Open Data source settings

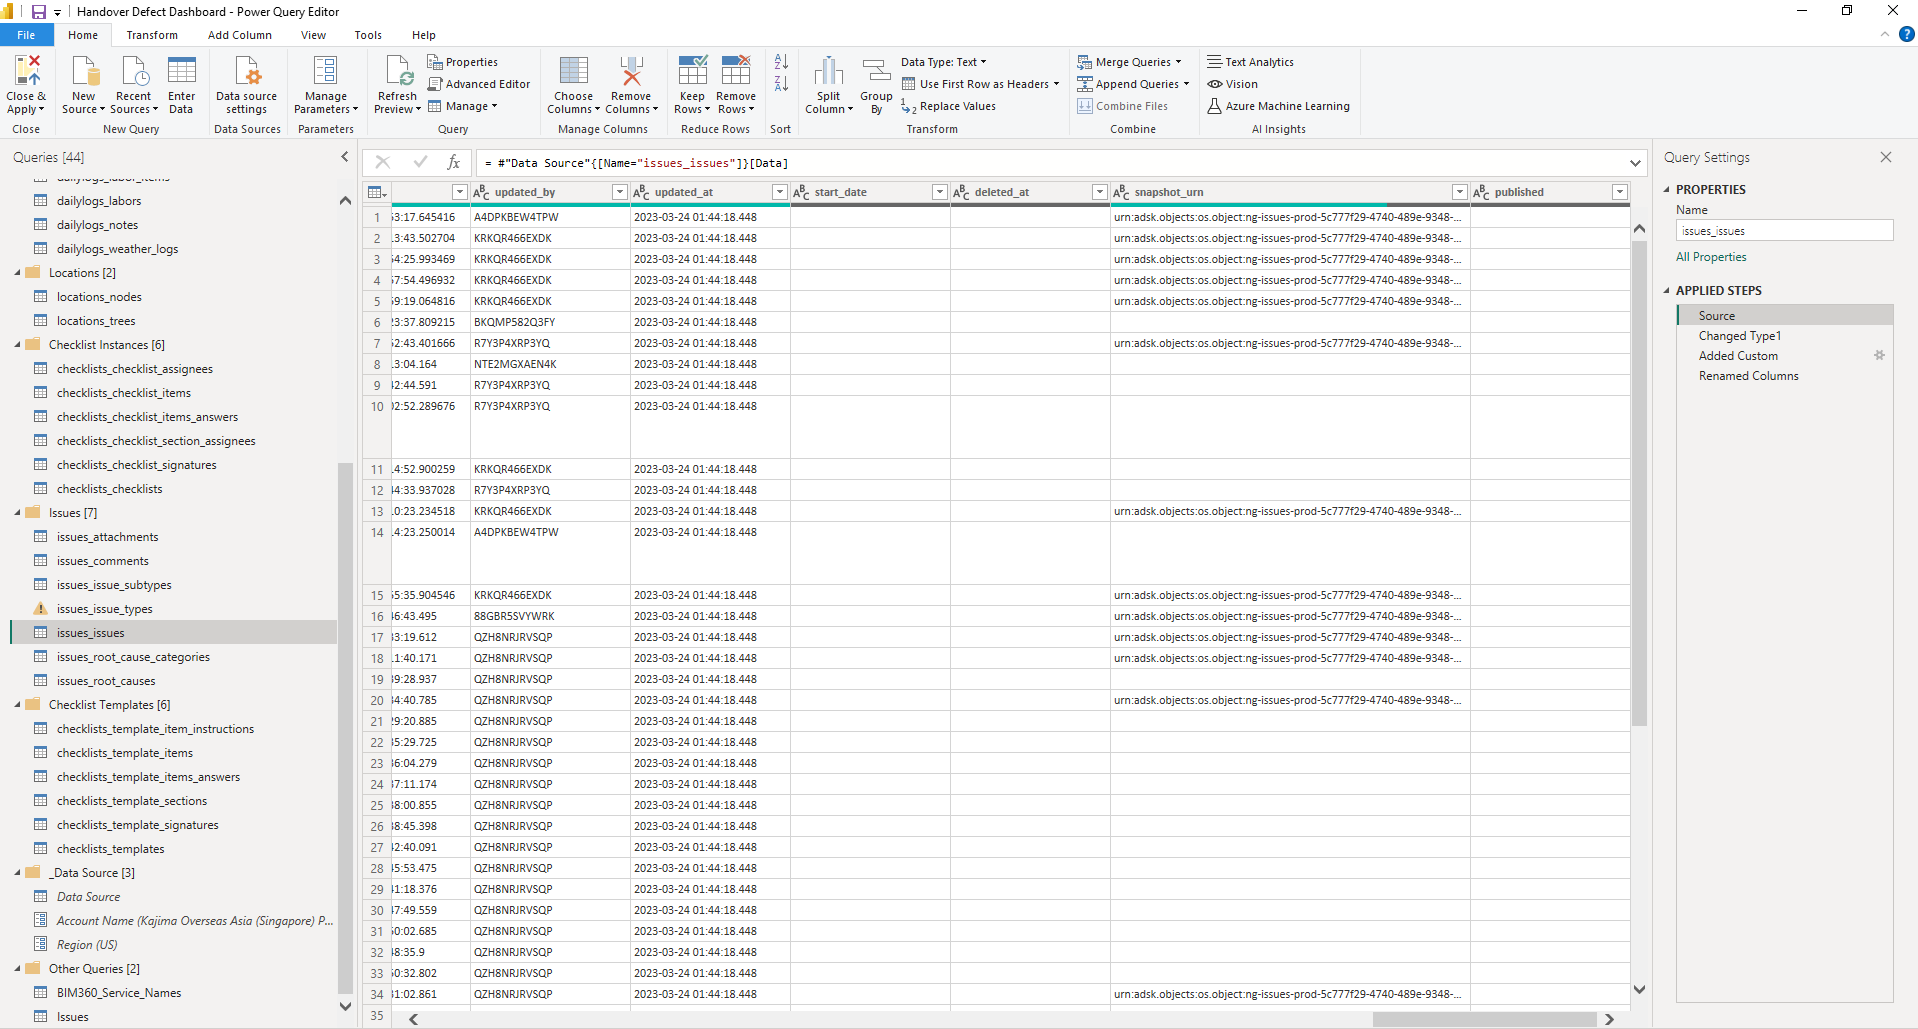pyautogui.click(x=246, y=85)
